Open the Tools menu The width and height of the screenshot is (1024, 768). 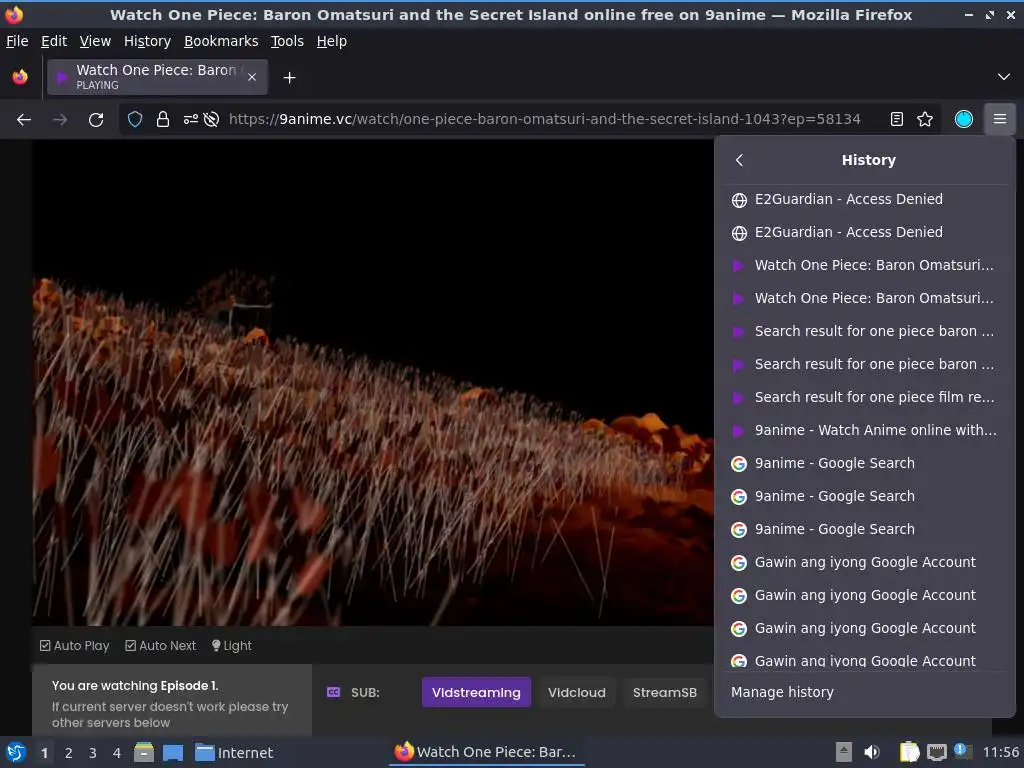coord(287,41)
